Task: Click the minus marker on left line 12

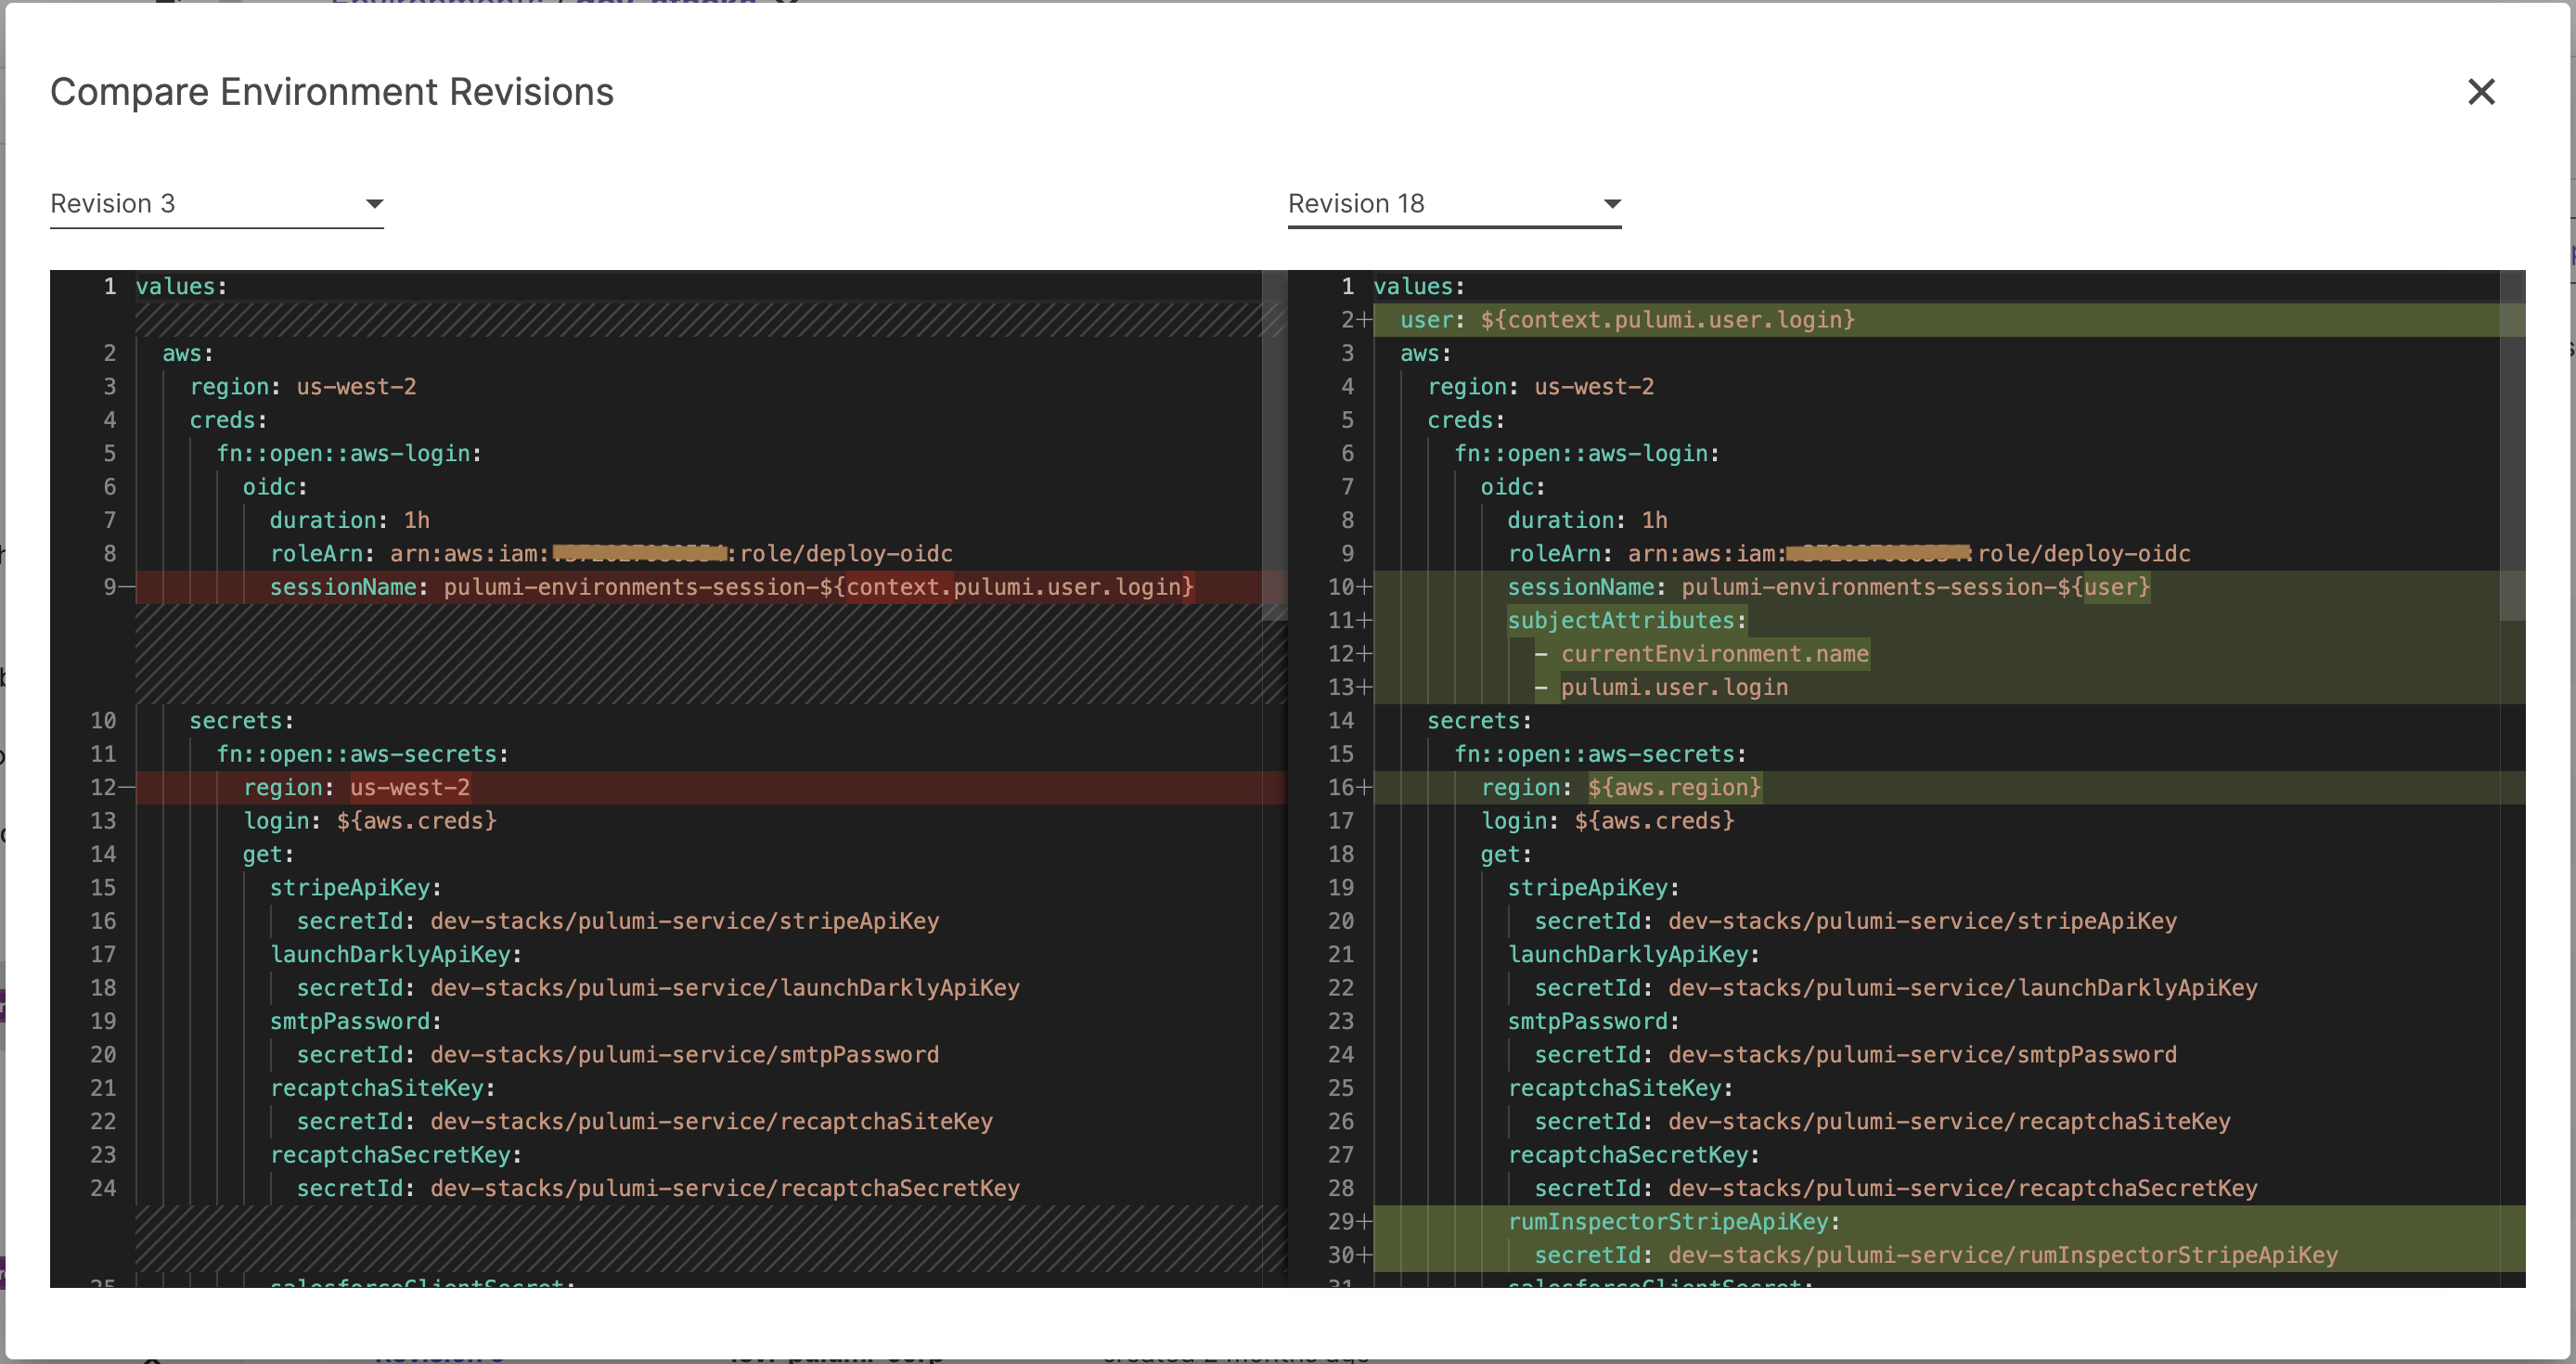Action: pyautogui.click(x=127, y=788)
